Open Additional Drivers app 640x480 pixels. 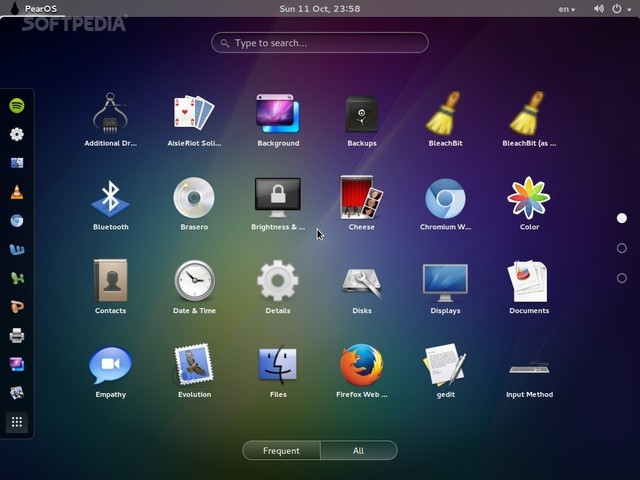[x=110, y=118]
